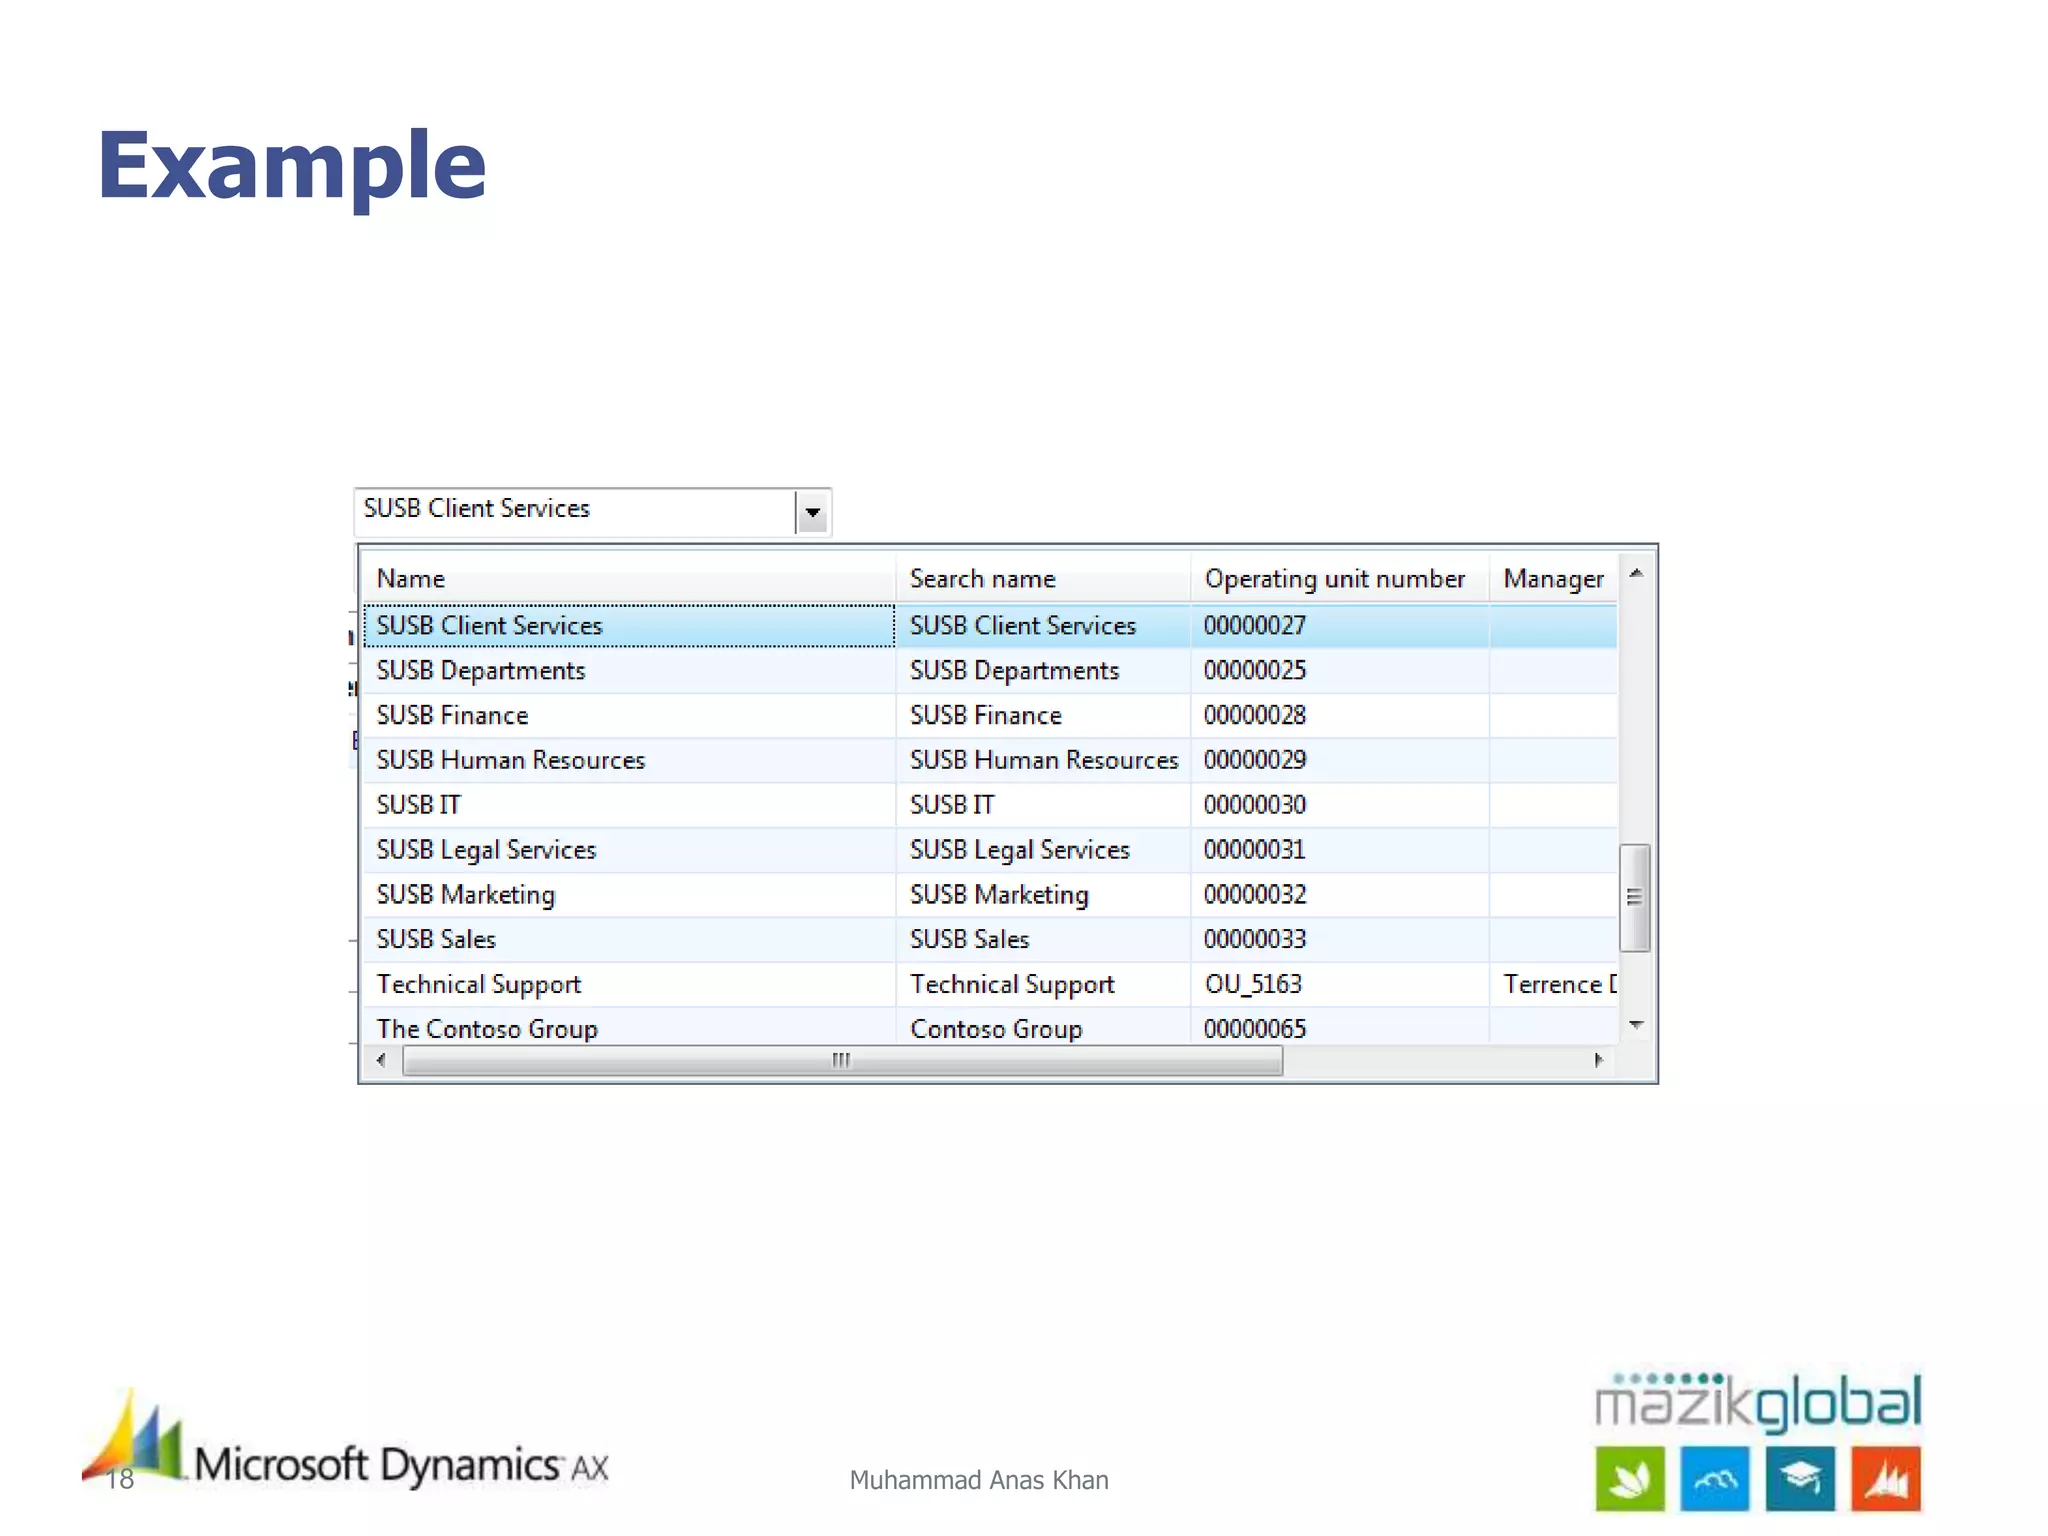2048x1536 pixels.
Task: Click the vertical scrollbar down arrow
Action: (x=1636, y=1025)
